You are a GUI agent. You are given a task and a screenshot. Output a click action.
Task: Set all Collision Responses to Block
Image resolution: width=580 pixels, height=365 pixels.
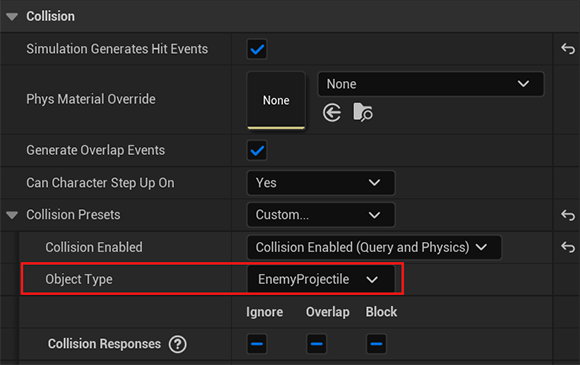tap(377, 344)
